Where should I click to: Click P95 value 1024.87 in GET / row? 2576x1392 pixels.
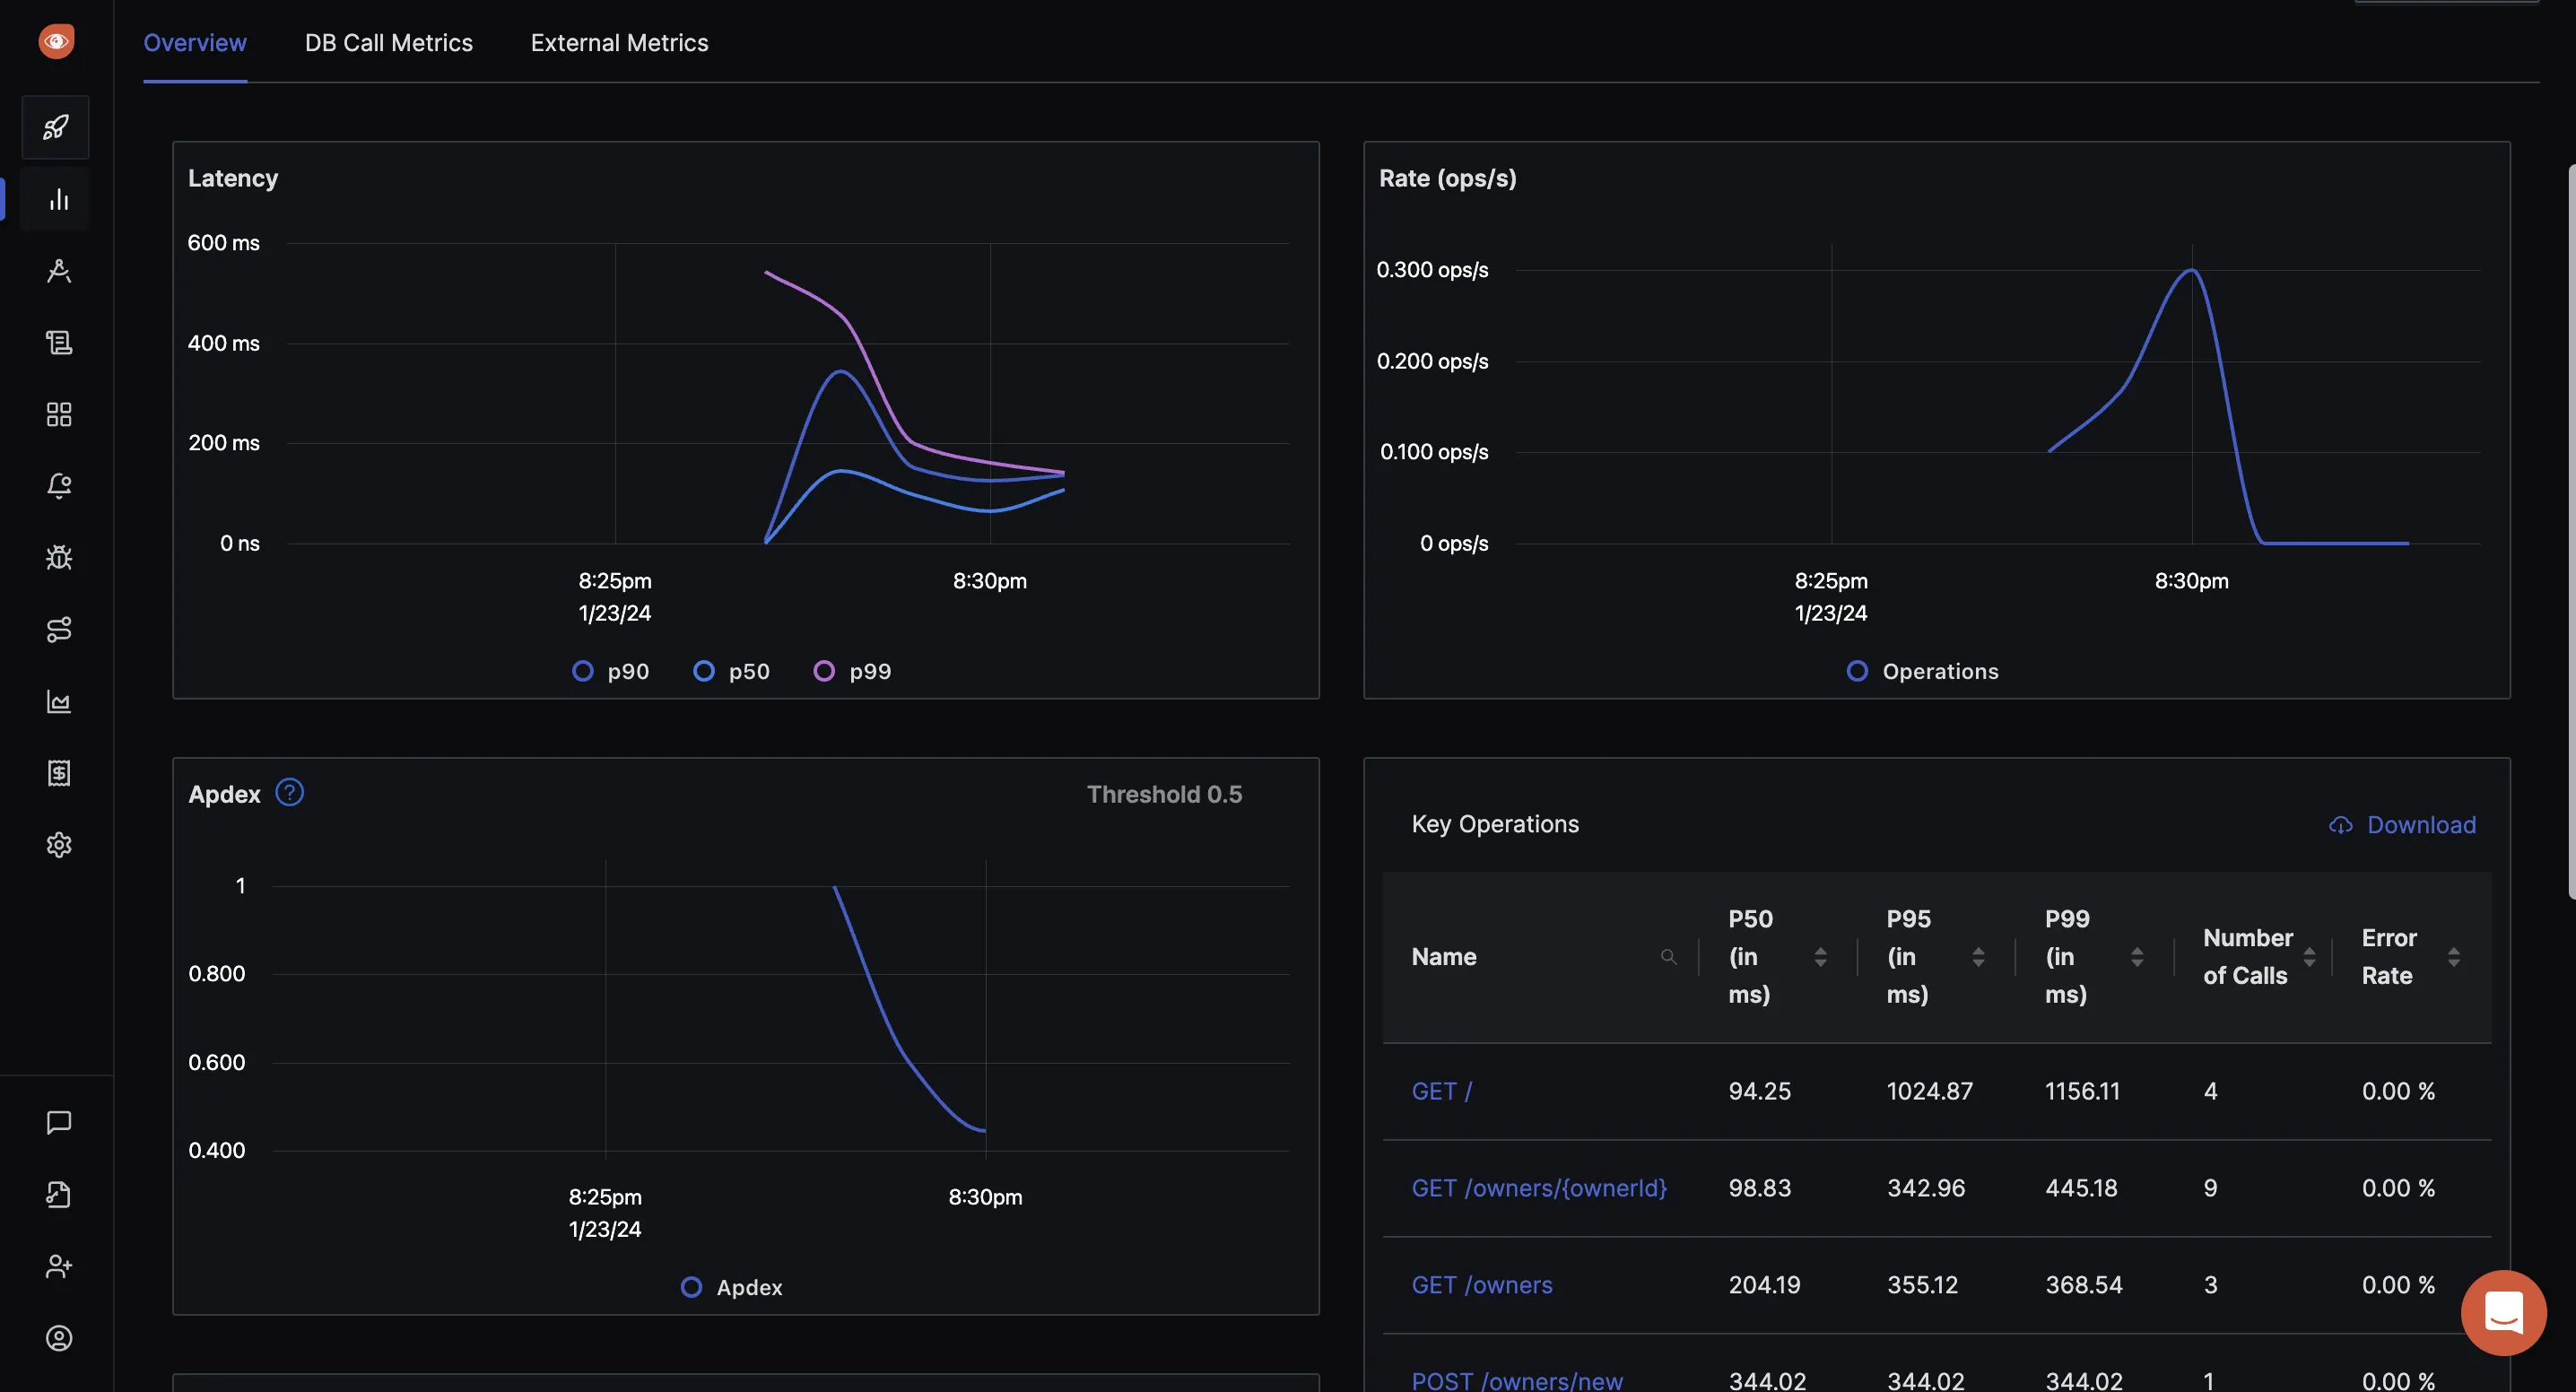click(x=1929, y=1091)
